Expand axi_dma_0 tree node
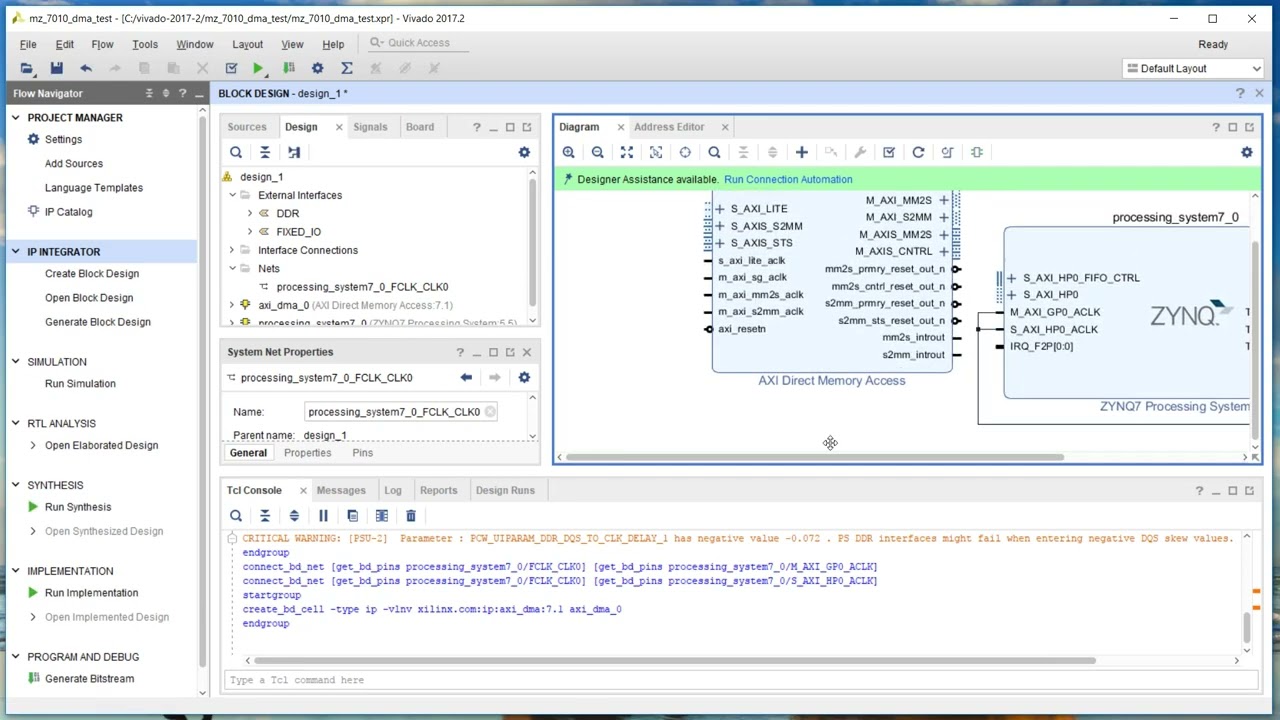The height and width of the screenshot is (720, 1280). (x=232, y=305)
